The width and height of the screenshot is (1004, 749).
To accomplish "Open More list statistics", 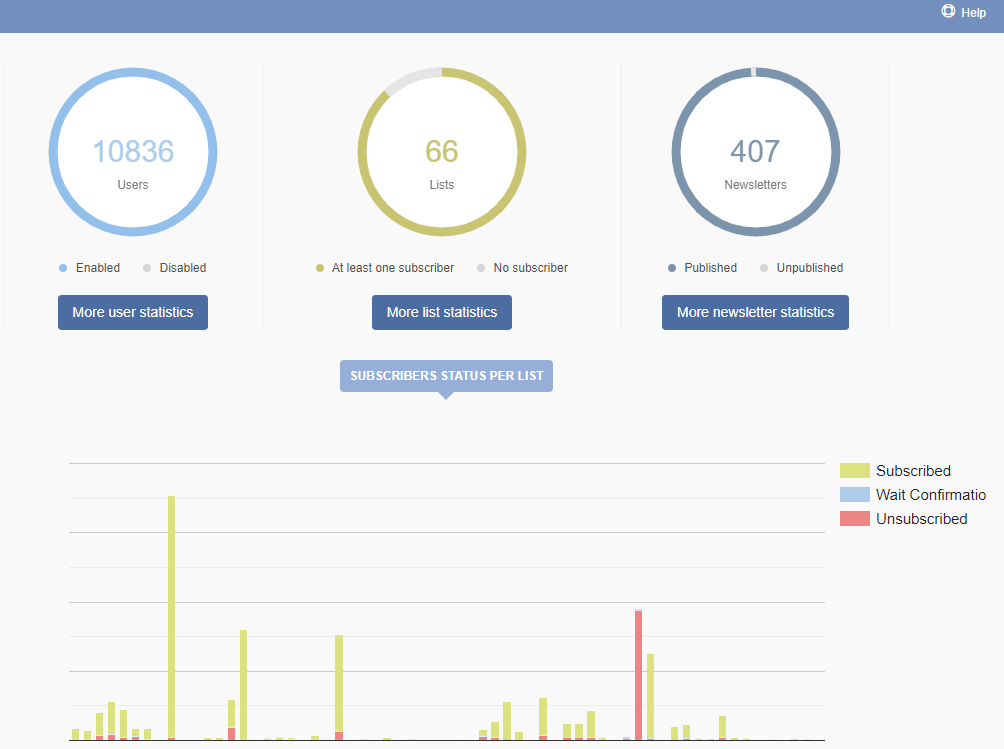I will (x=442, y=312).
